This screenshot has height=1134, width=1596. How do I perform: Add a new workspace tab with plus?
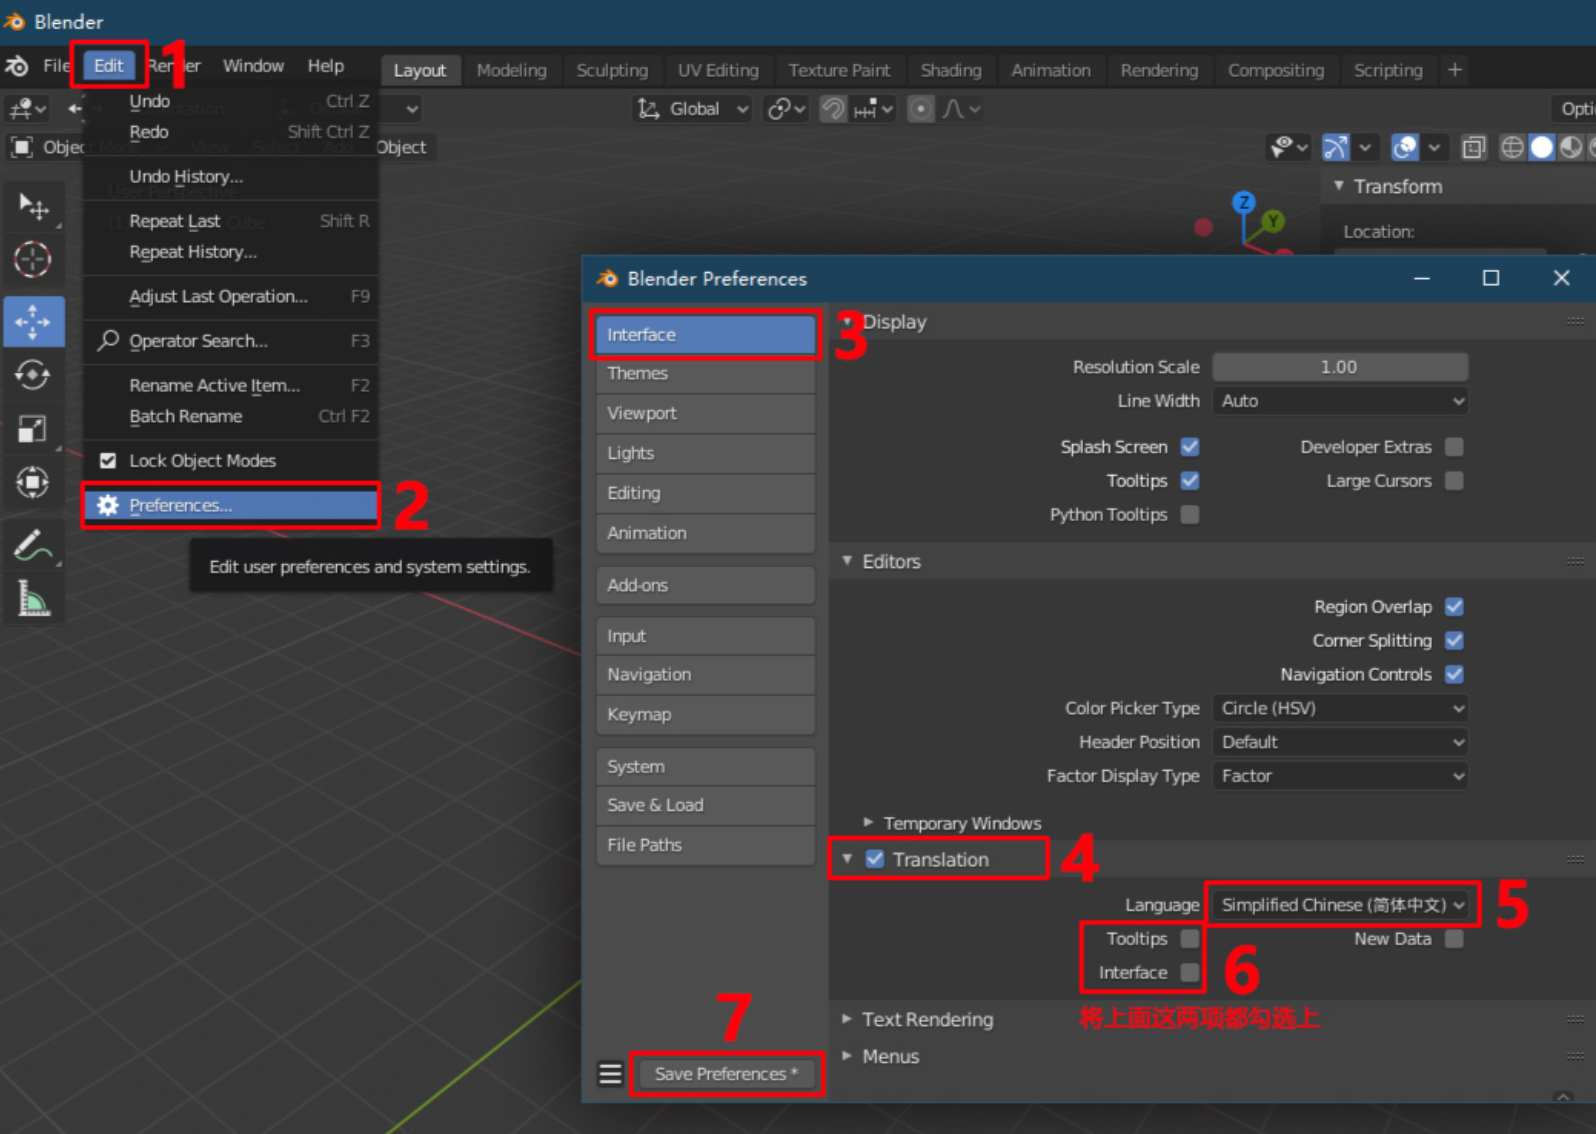(x=1455, y=70)
